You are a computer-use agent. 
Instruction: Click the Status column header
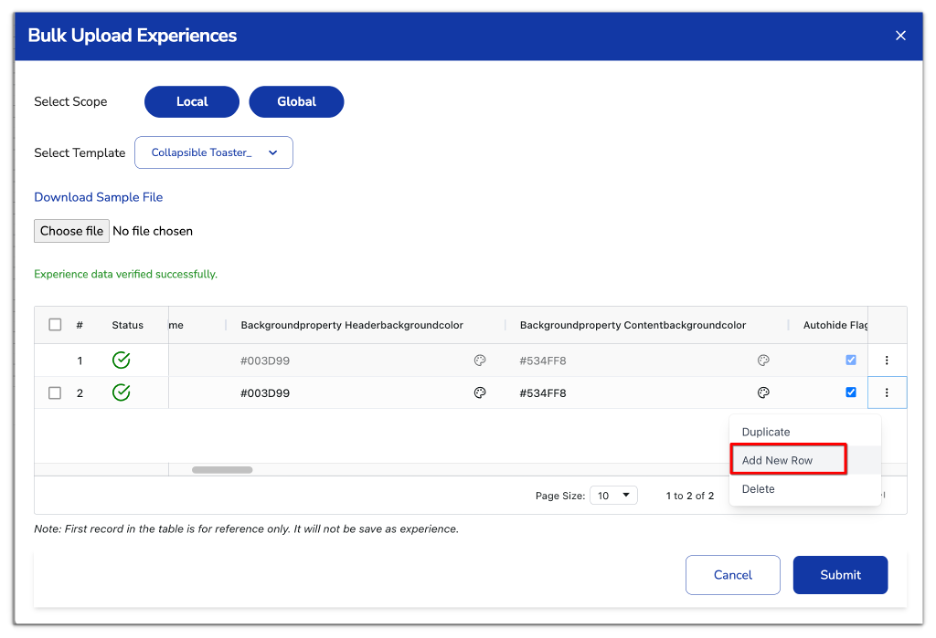(x=127, y=325)
